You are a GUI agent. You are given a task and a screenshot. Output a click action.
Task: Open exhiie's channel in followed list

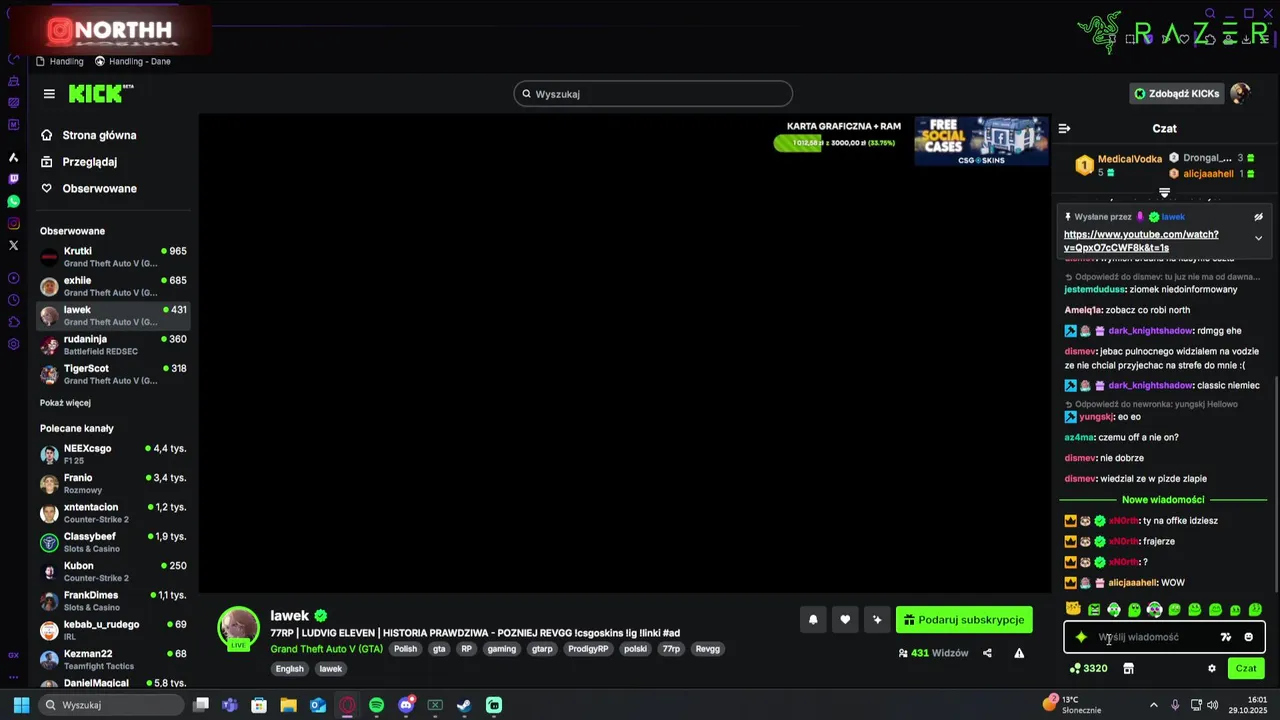click(x=114, y=286)
